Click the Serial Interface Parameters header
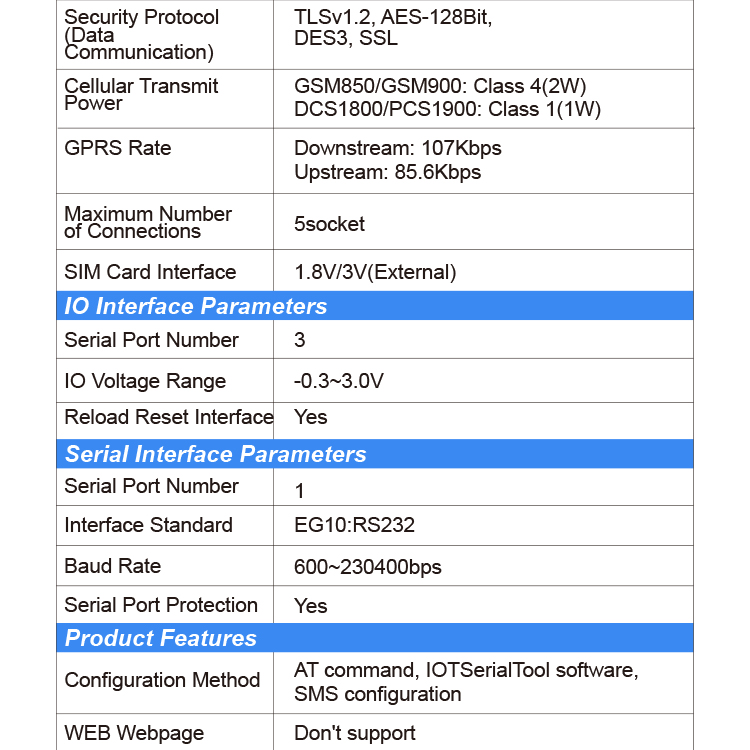 (375, 453)
